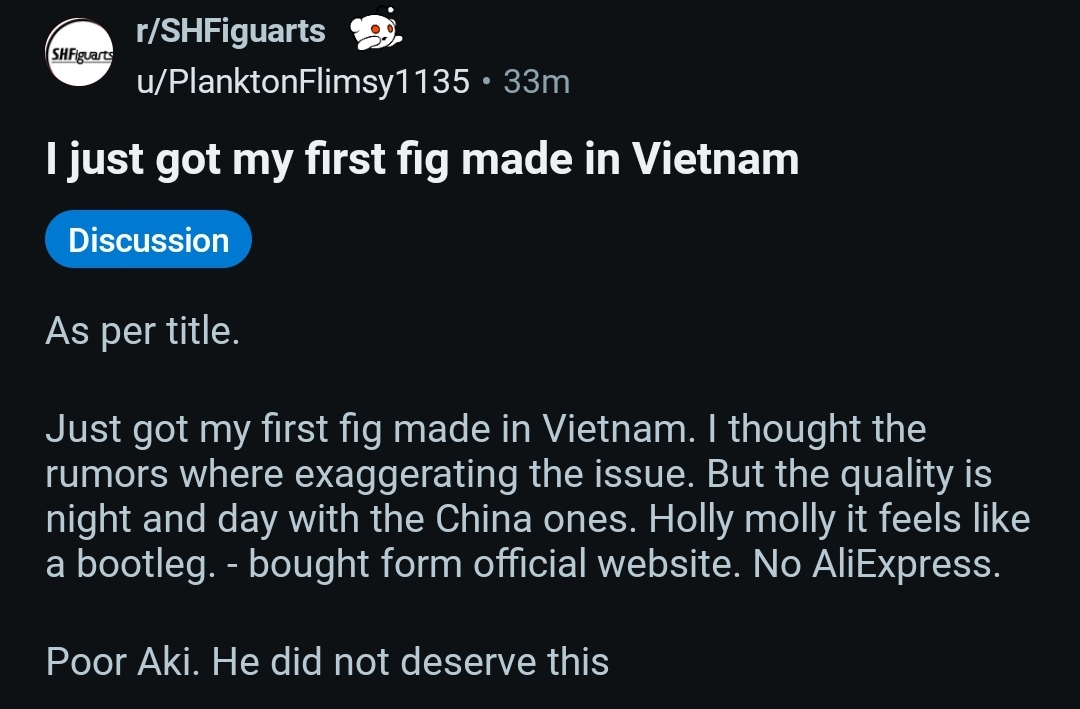Open the u/PlanktonFlimsy1135 user profile

(x=303, y=81)
